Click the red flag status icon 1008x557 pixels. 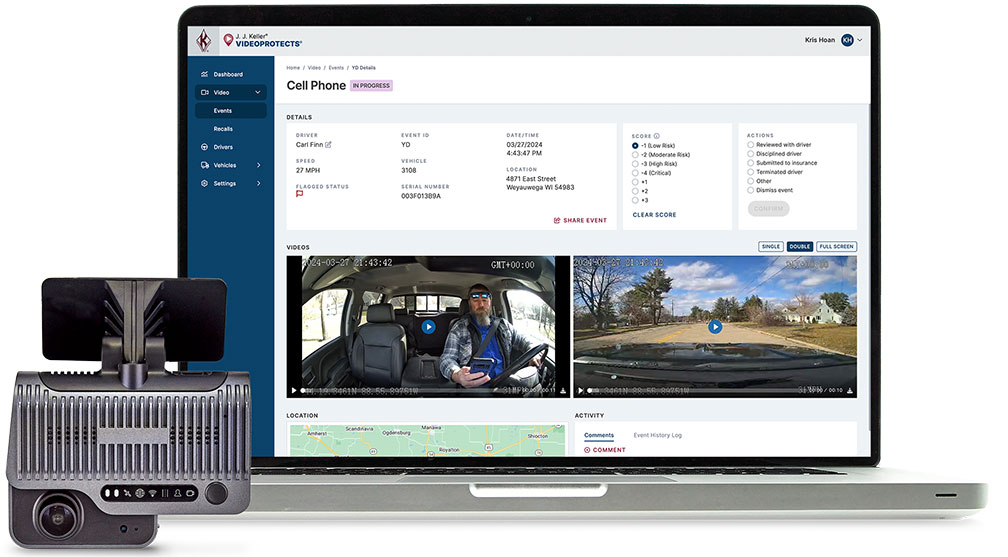(x=300, y=194)
